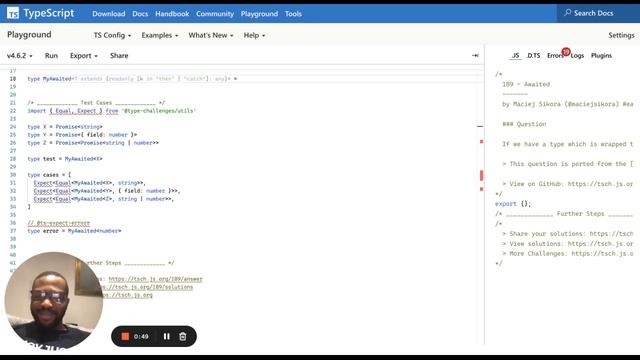This screenshot has height=360, width=640.
Task: Click 'type error = MyAwaited<number>' line
Action: (74, 231)
